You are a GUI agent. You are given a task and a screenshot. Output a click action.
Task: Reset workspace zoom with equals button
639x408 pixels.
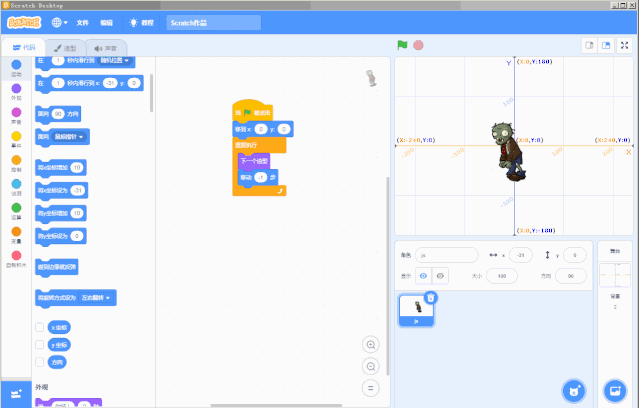coord(371,388)
